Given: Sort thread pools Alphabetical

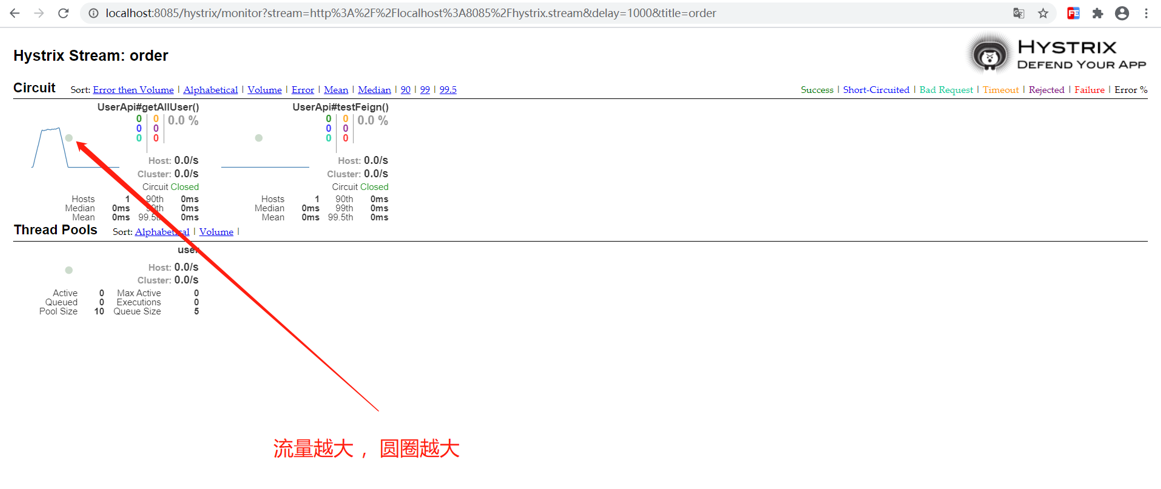Looking at the screenshot, I should (161, 232).
